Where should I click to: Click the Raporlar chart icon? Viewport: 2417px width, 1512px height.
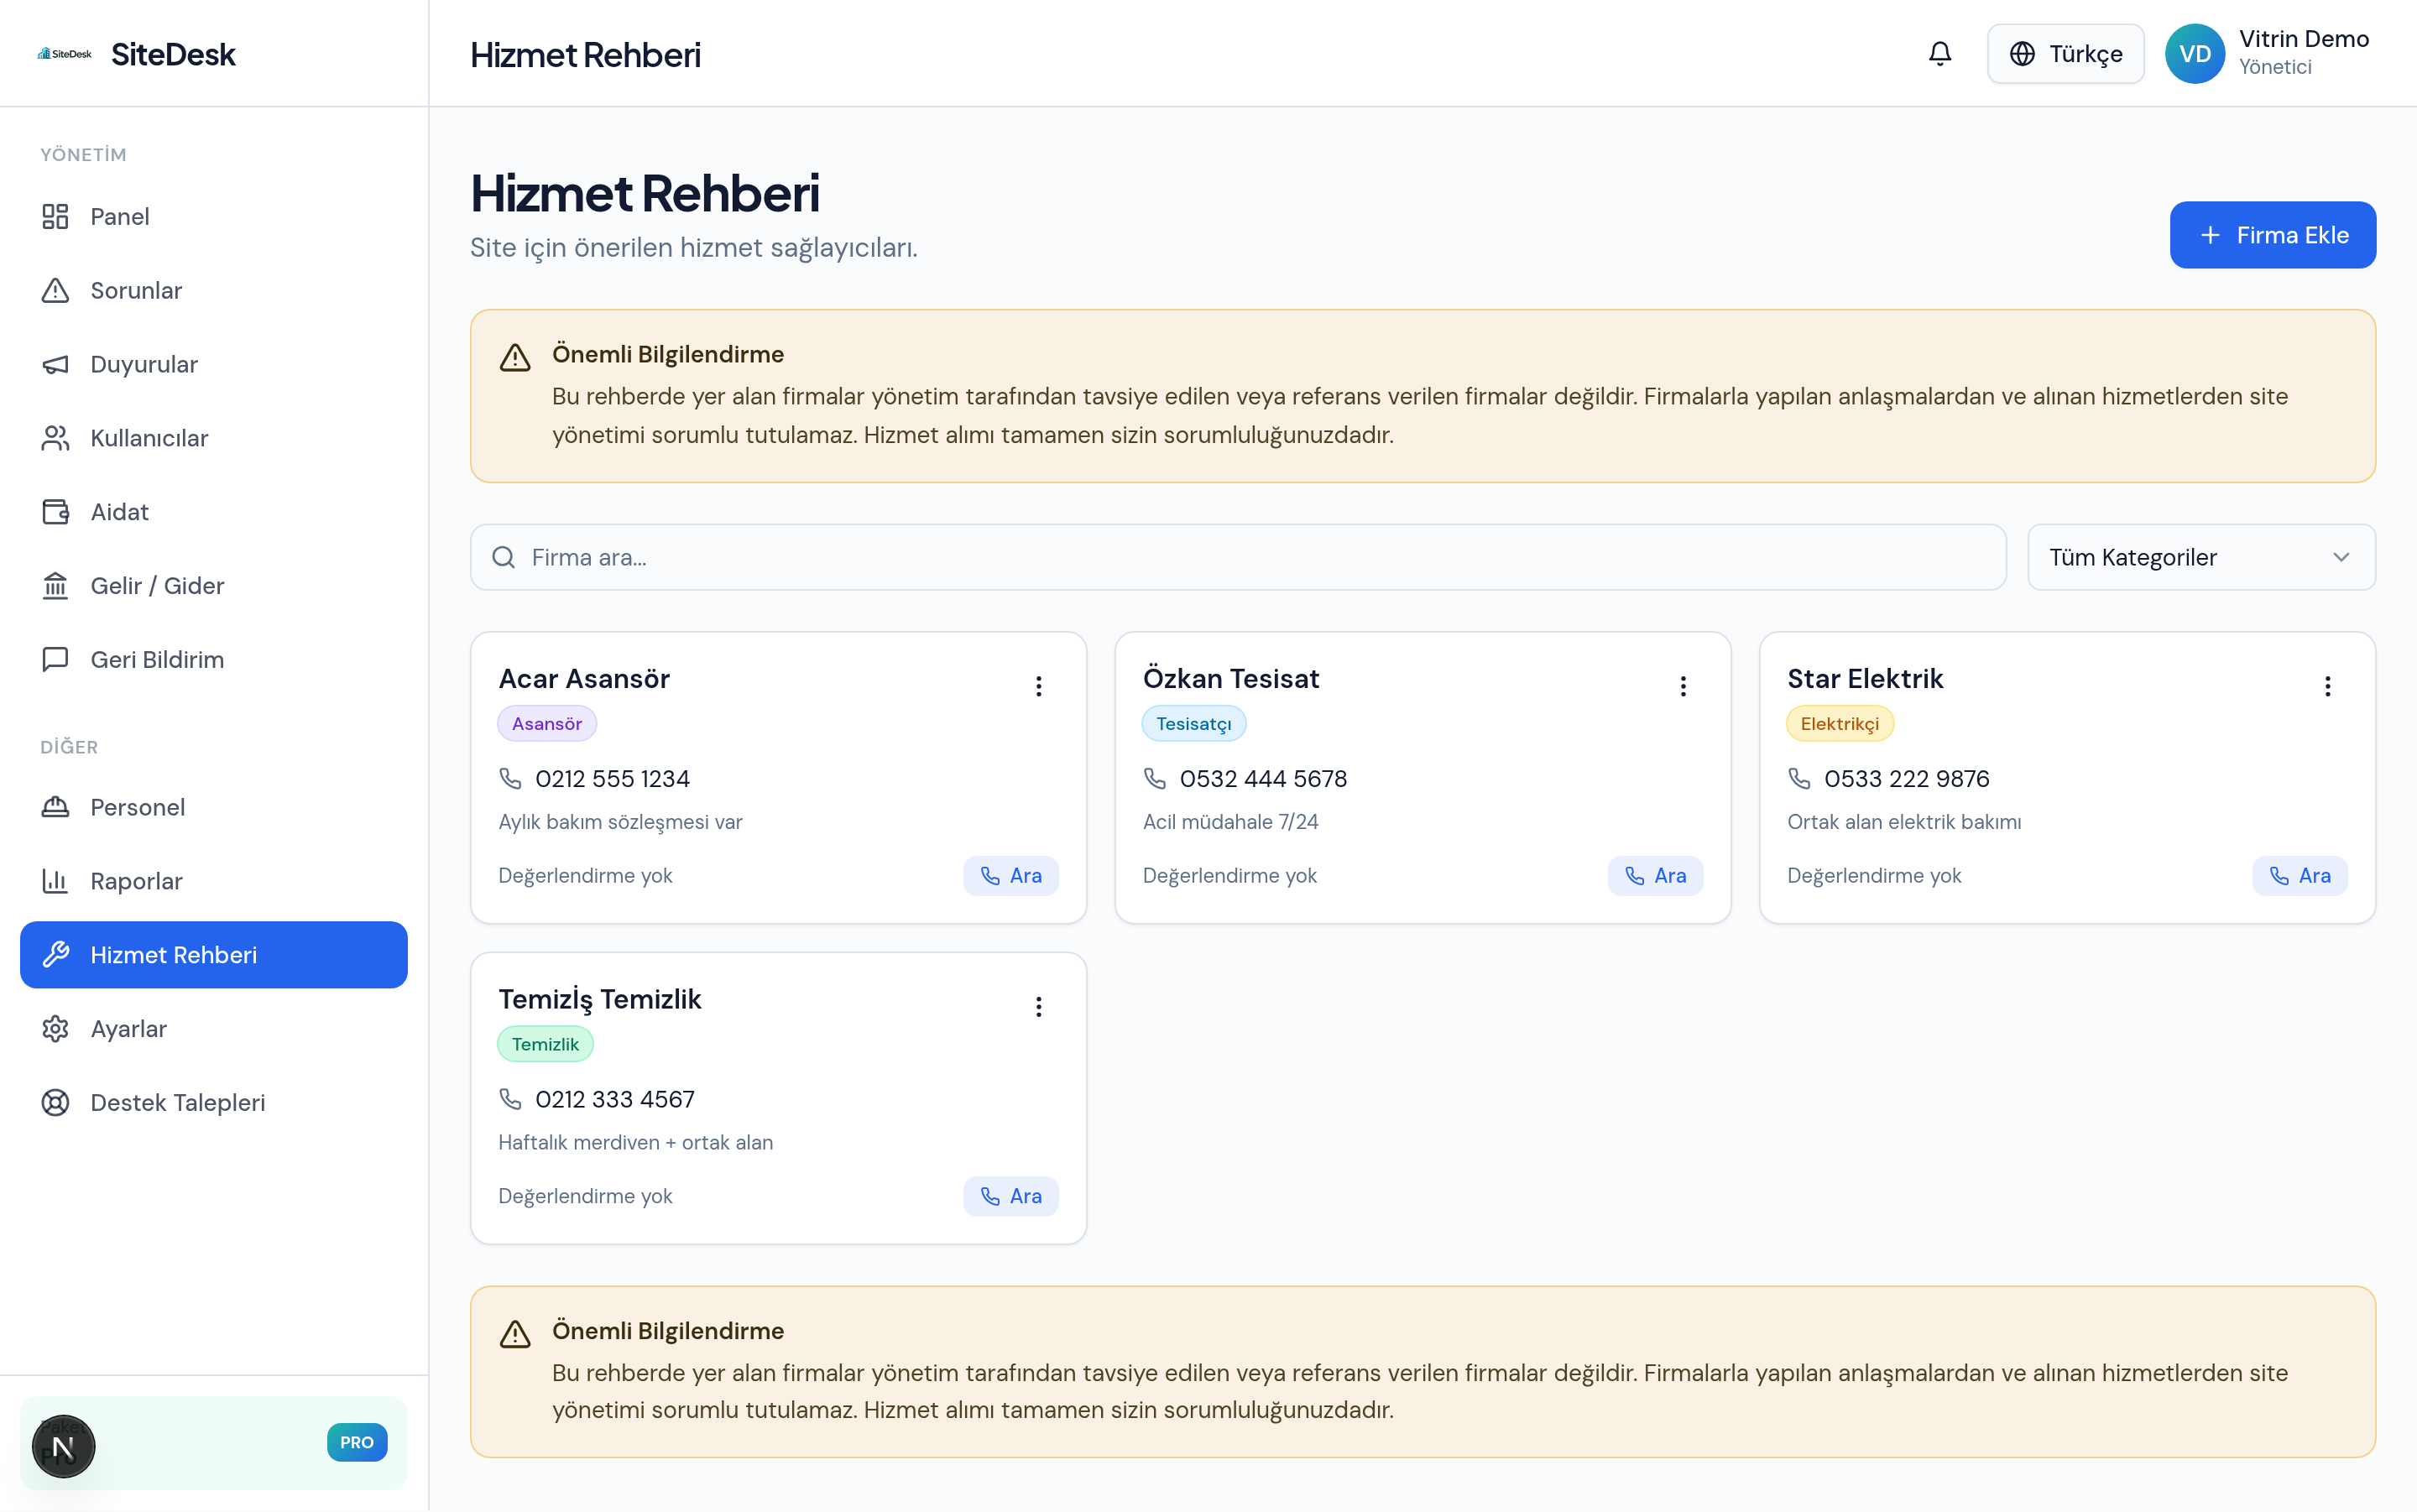(x=55, y=881)
